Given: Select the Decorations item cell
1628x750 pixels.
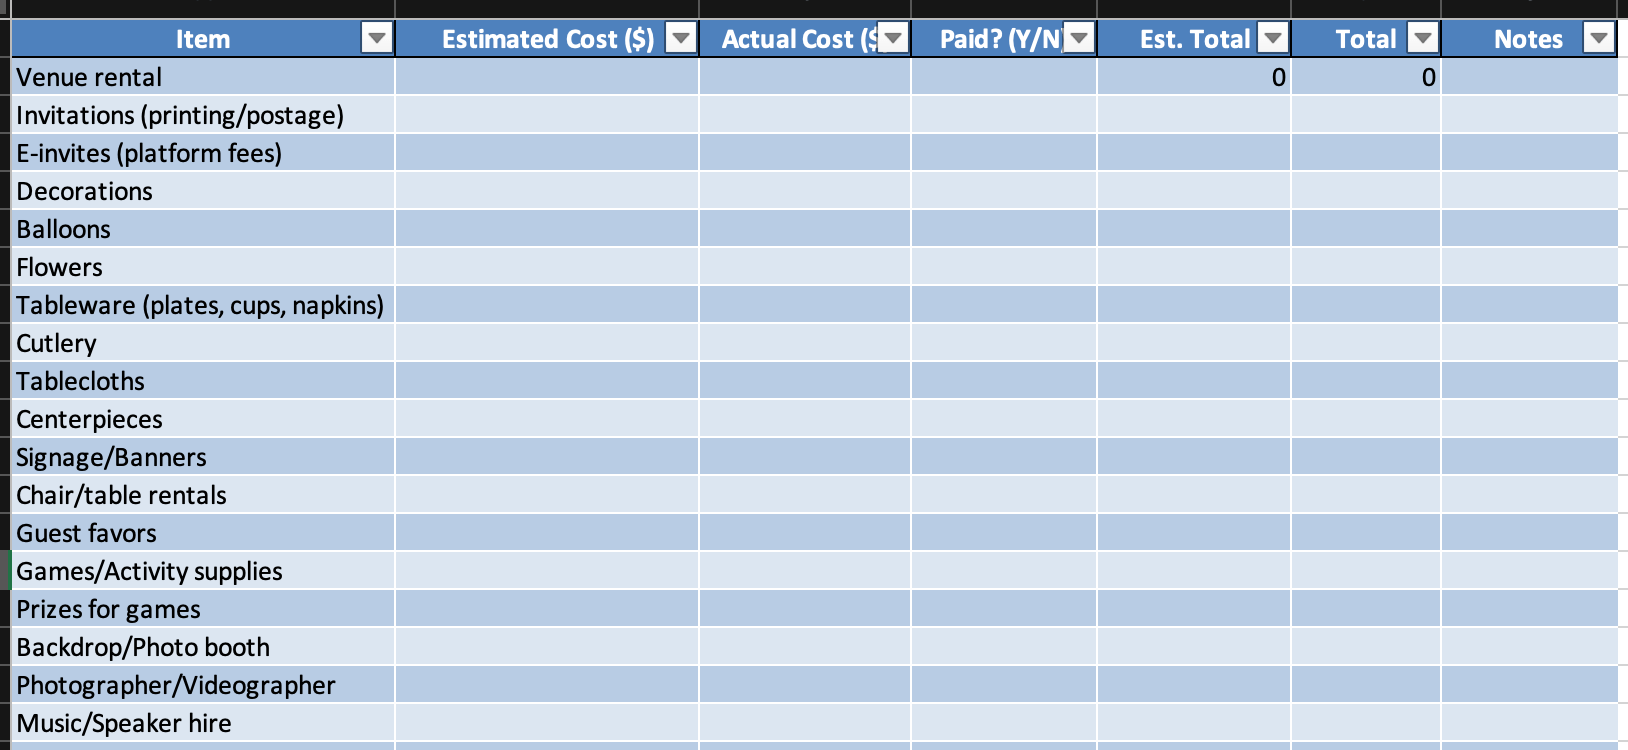Looking at the screenshot, I should (x=202, y=191).
